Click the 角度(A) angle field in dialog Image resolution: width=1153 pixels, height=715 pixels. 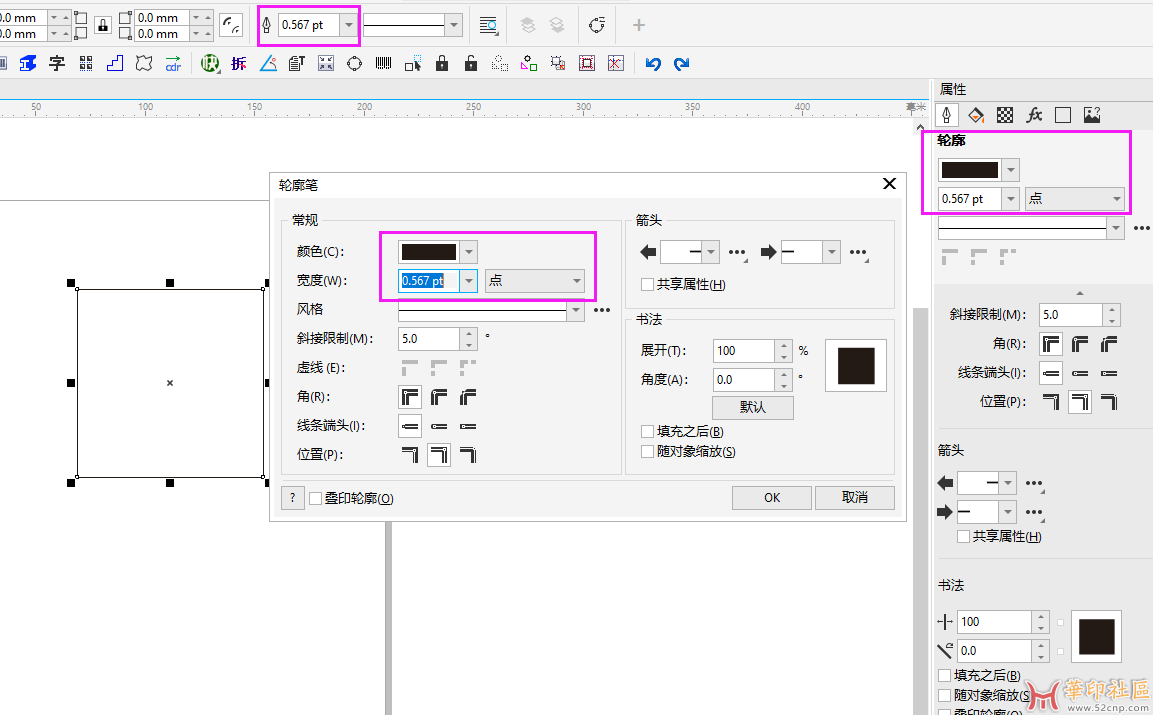pyautogui.click(x=744, y=380)
